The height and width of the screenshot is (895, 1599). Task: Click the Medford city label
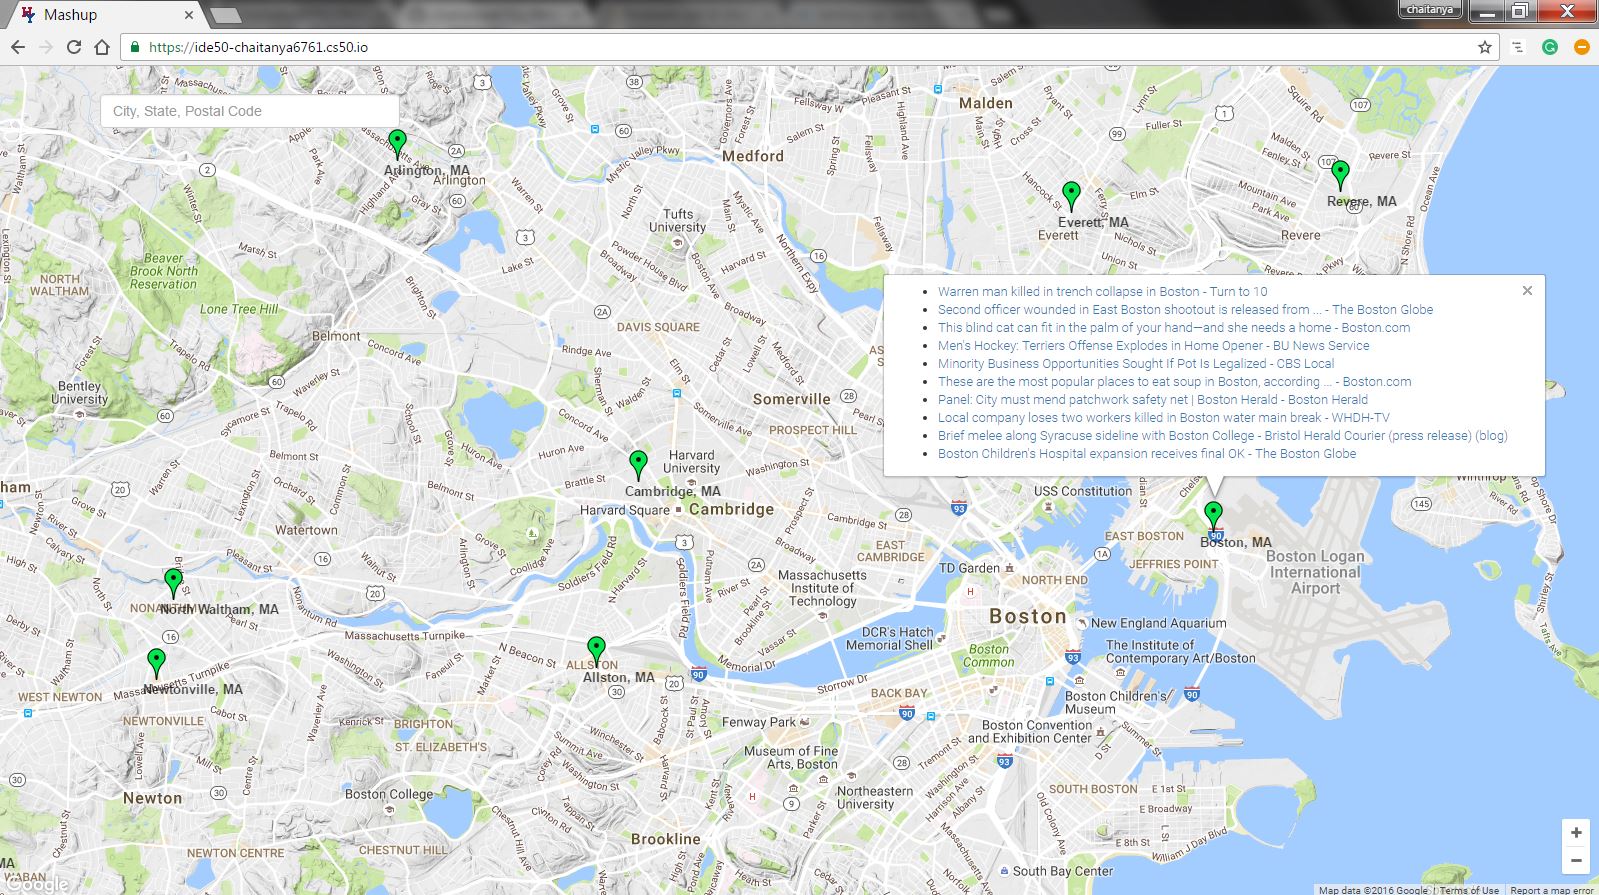tap(753, 156)
